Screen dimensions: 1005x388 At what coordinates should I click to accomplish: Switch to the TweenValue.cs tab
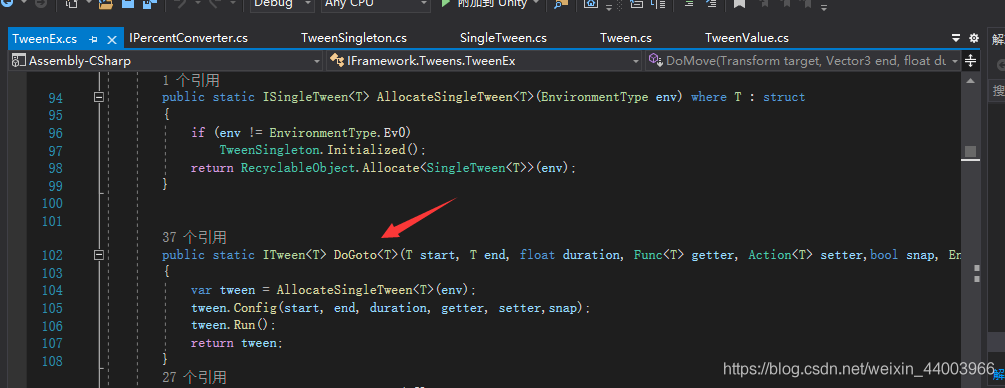tap(747, 38)
